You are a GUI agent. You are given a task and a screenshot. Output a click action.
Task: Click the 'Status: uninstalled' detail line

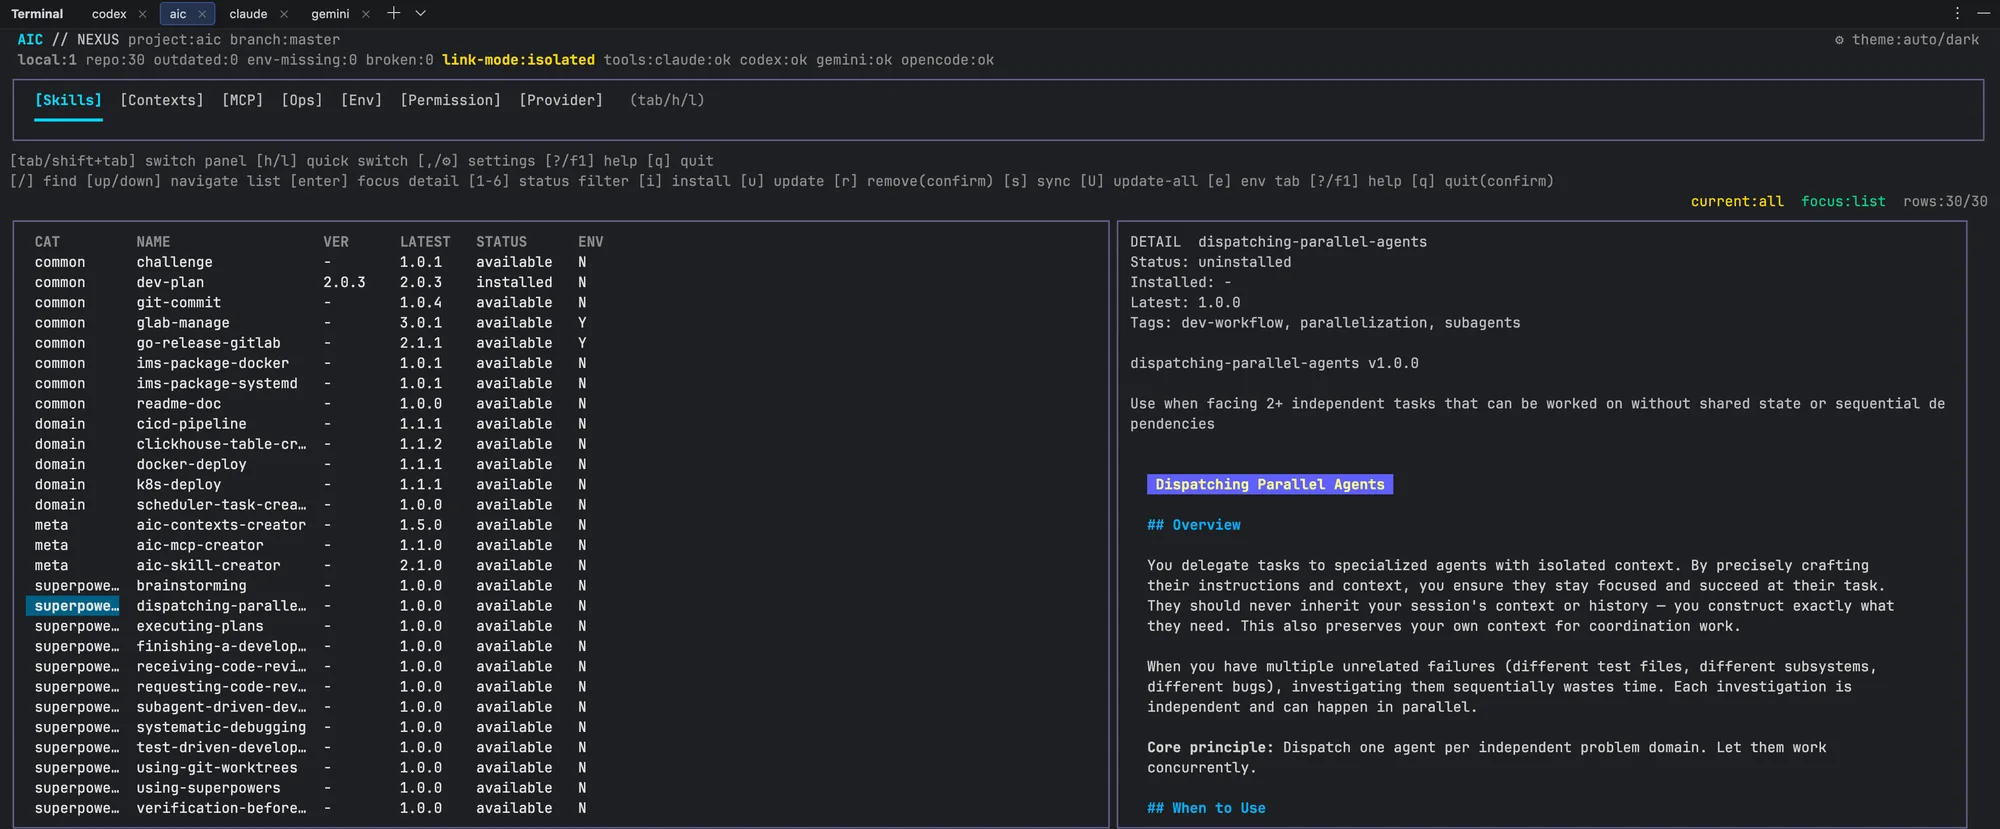coord(1210,262)
